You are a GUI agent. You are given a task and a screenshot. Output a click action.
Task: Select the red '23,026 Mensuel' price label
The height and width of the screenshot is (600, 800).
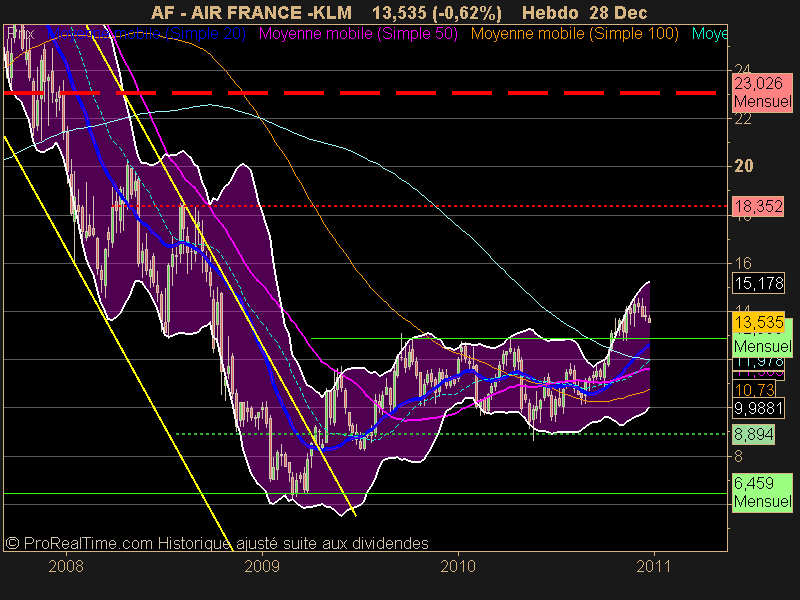click(762, 92)
